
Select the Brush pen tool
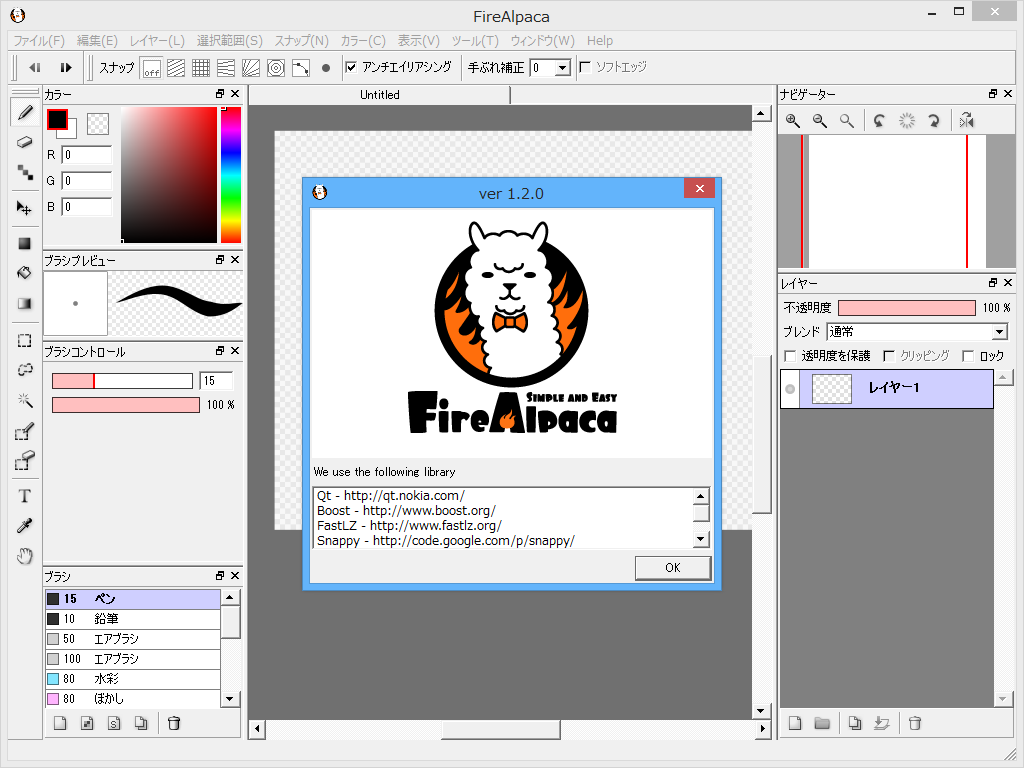pos(25,112)
